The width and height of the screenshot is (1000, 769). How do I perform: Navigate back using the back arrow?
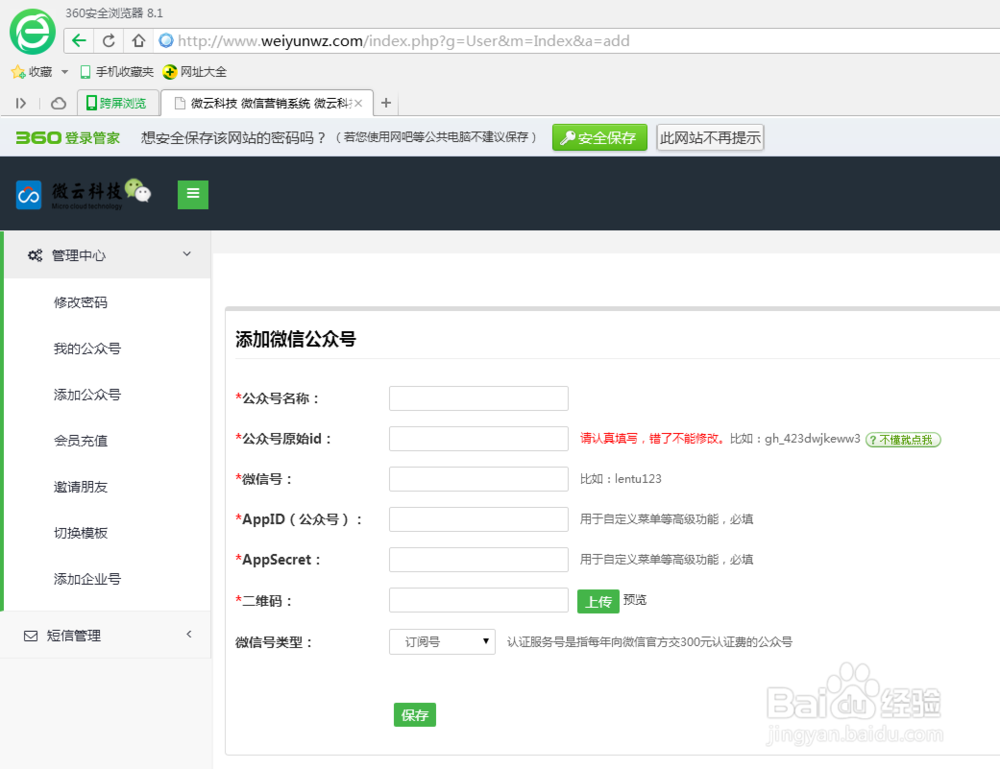pos(78,41)
